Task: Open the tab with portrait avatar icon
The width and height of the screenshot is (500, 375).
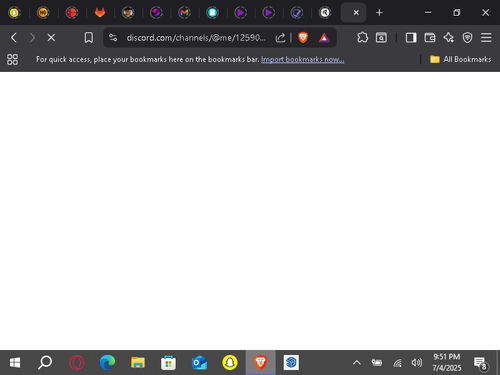Action: [128, 13]
